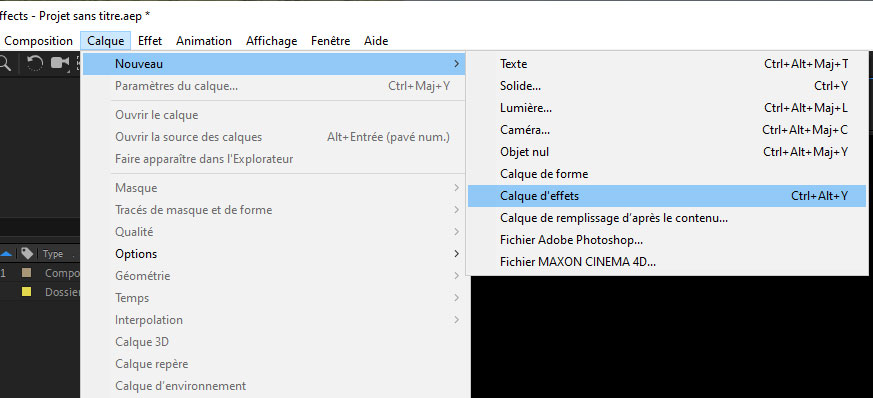Click the Calque menu in the menu bar
Screen dimensions: 873x398
106,41
